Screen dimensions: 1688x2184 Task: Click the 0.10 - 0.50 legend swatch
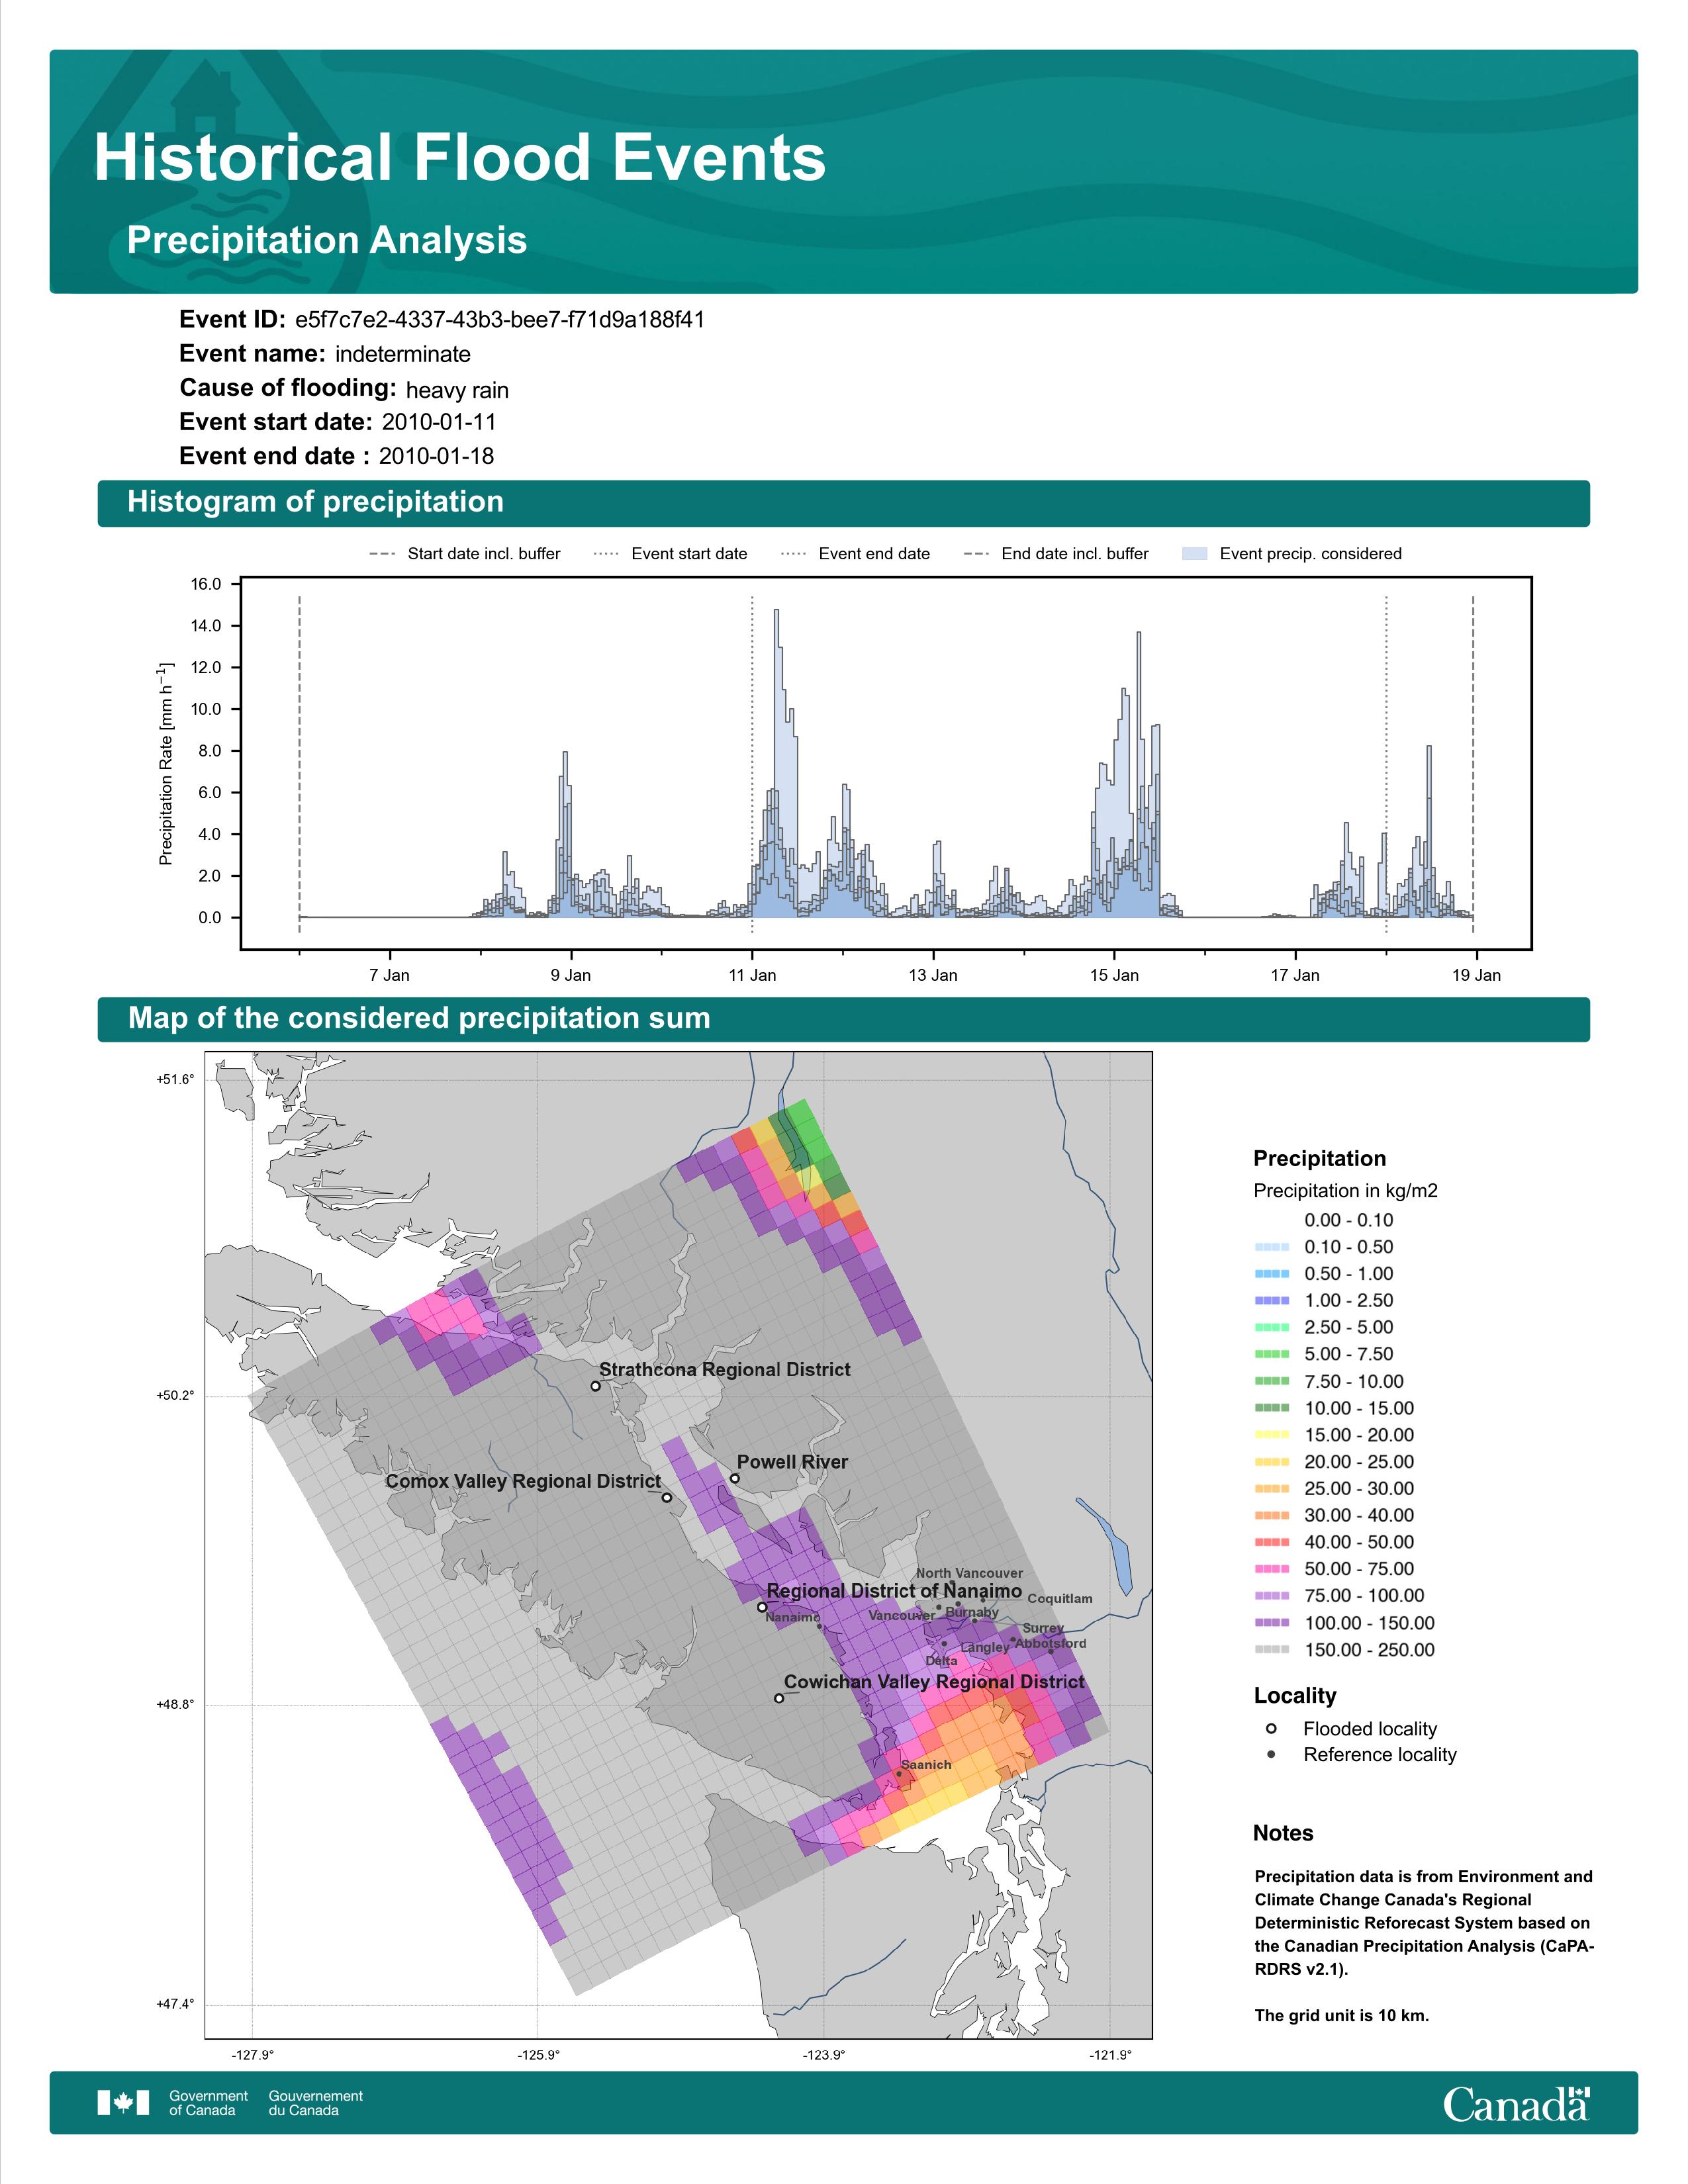click(1271, 1247)
